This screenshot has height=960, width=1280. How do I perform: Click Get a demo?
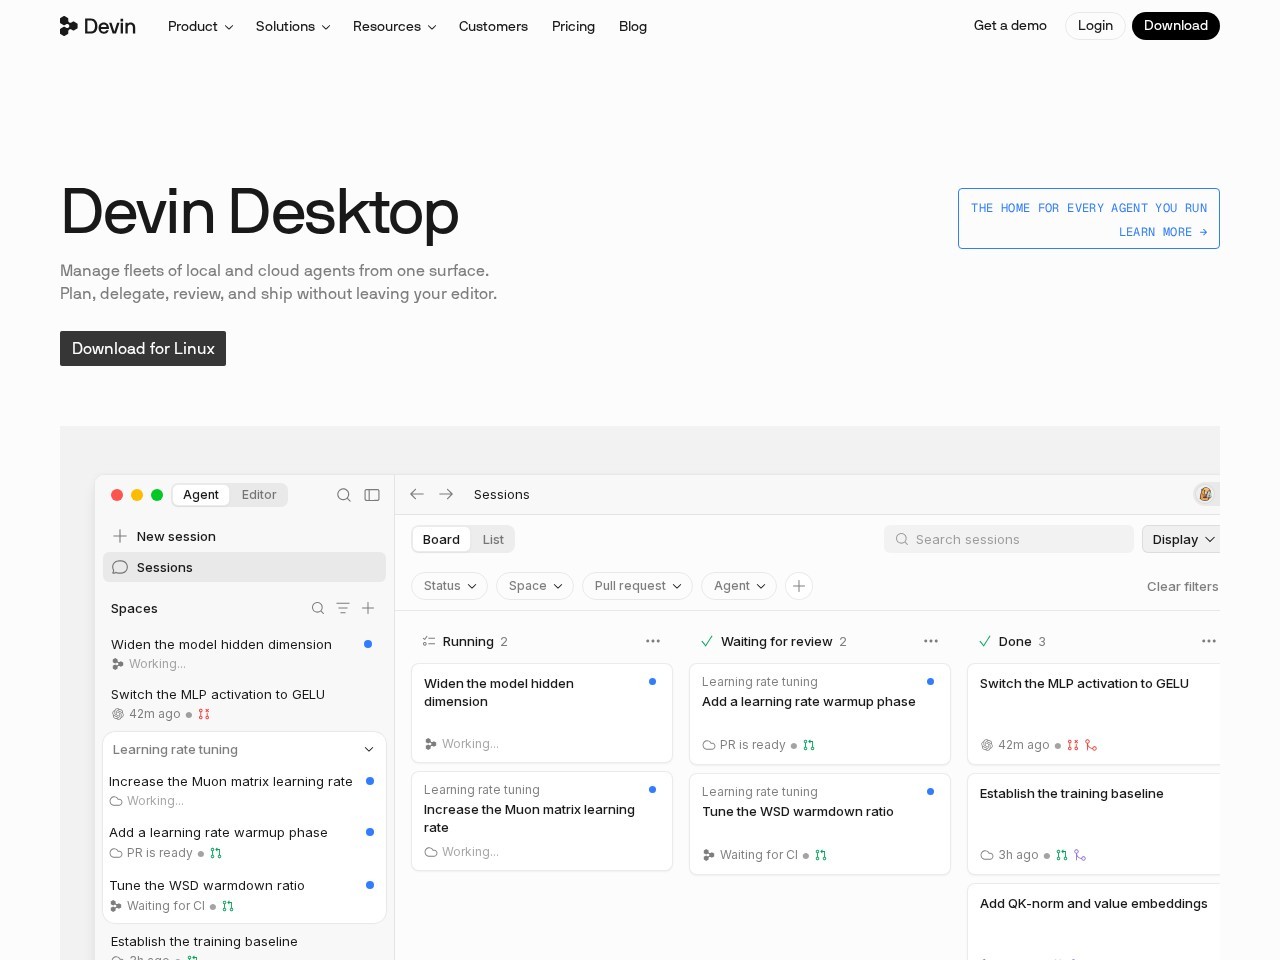pos(1010,26)
